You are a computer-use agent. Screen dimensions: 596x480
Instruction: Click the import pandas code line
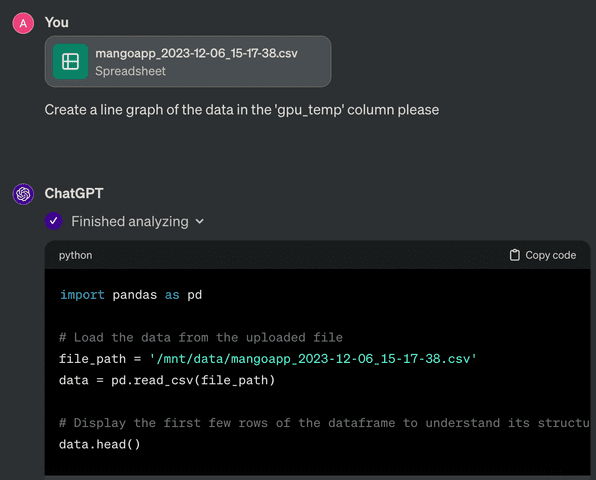[x=131, y=295]
